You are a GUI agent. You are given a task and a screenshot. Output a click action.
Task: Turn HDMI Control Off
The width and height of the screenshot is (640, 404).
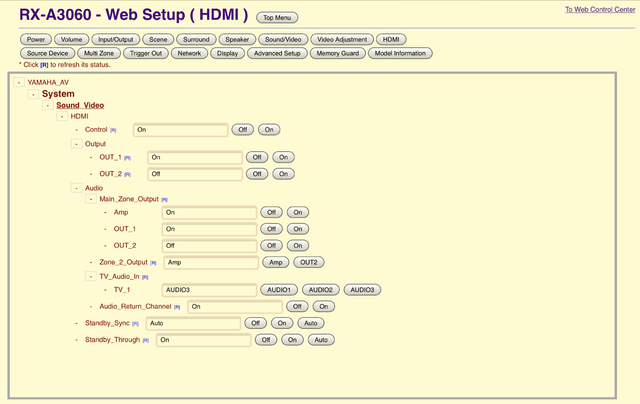tap(242, 130)
